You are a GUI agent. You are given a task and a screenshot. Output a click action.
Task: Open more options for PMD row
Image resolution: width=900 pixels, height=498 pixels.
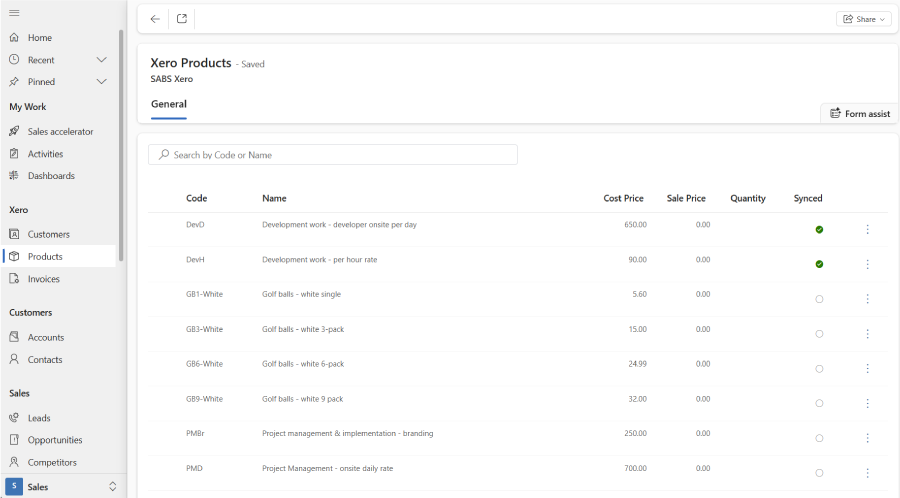(867, 473)
